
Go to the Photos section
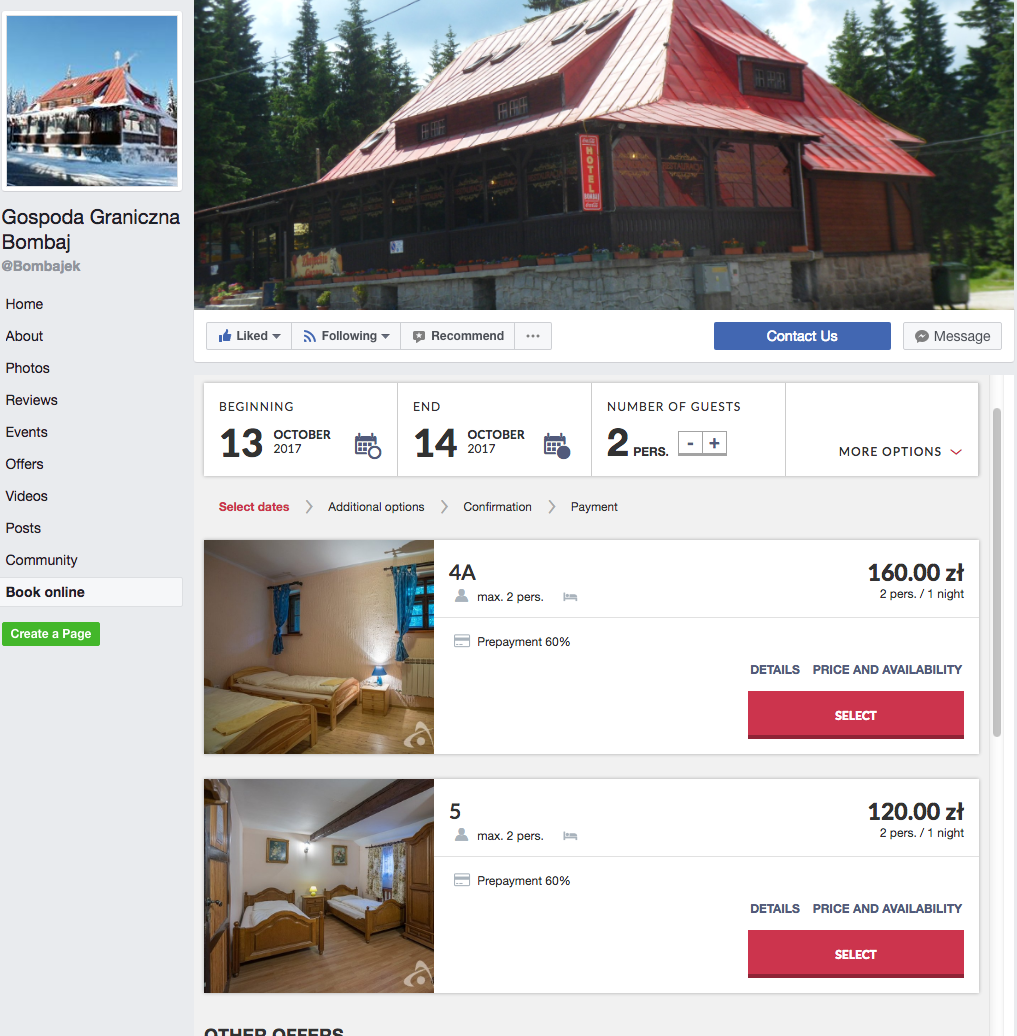click(27, 368)
